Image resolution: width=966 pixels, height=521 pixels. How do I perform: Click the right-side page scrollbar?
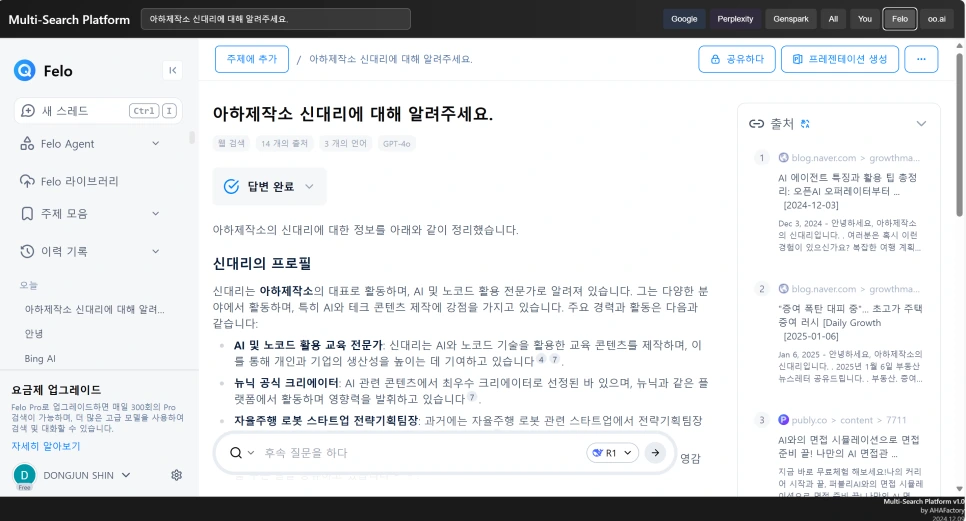pyautogui.click(x=959, y=135)
